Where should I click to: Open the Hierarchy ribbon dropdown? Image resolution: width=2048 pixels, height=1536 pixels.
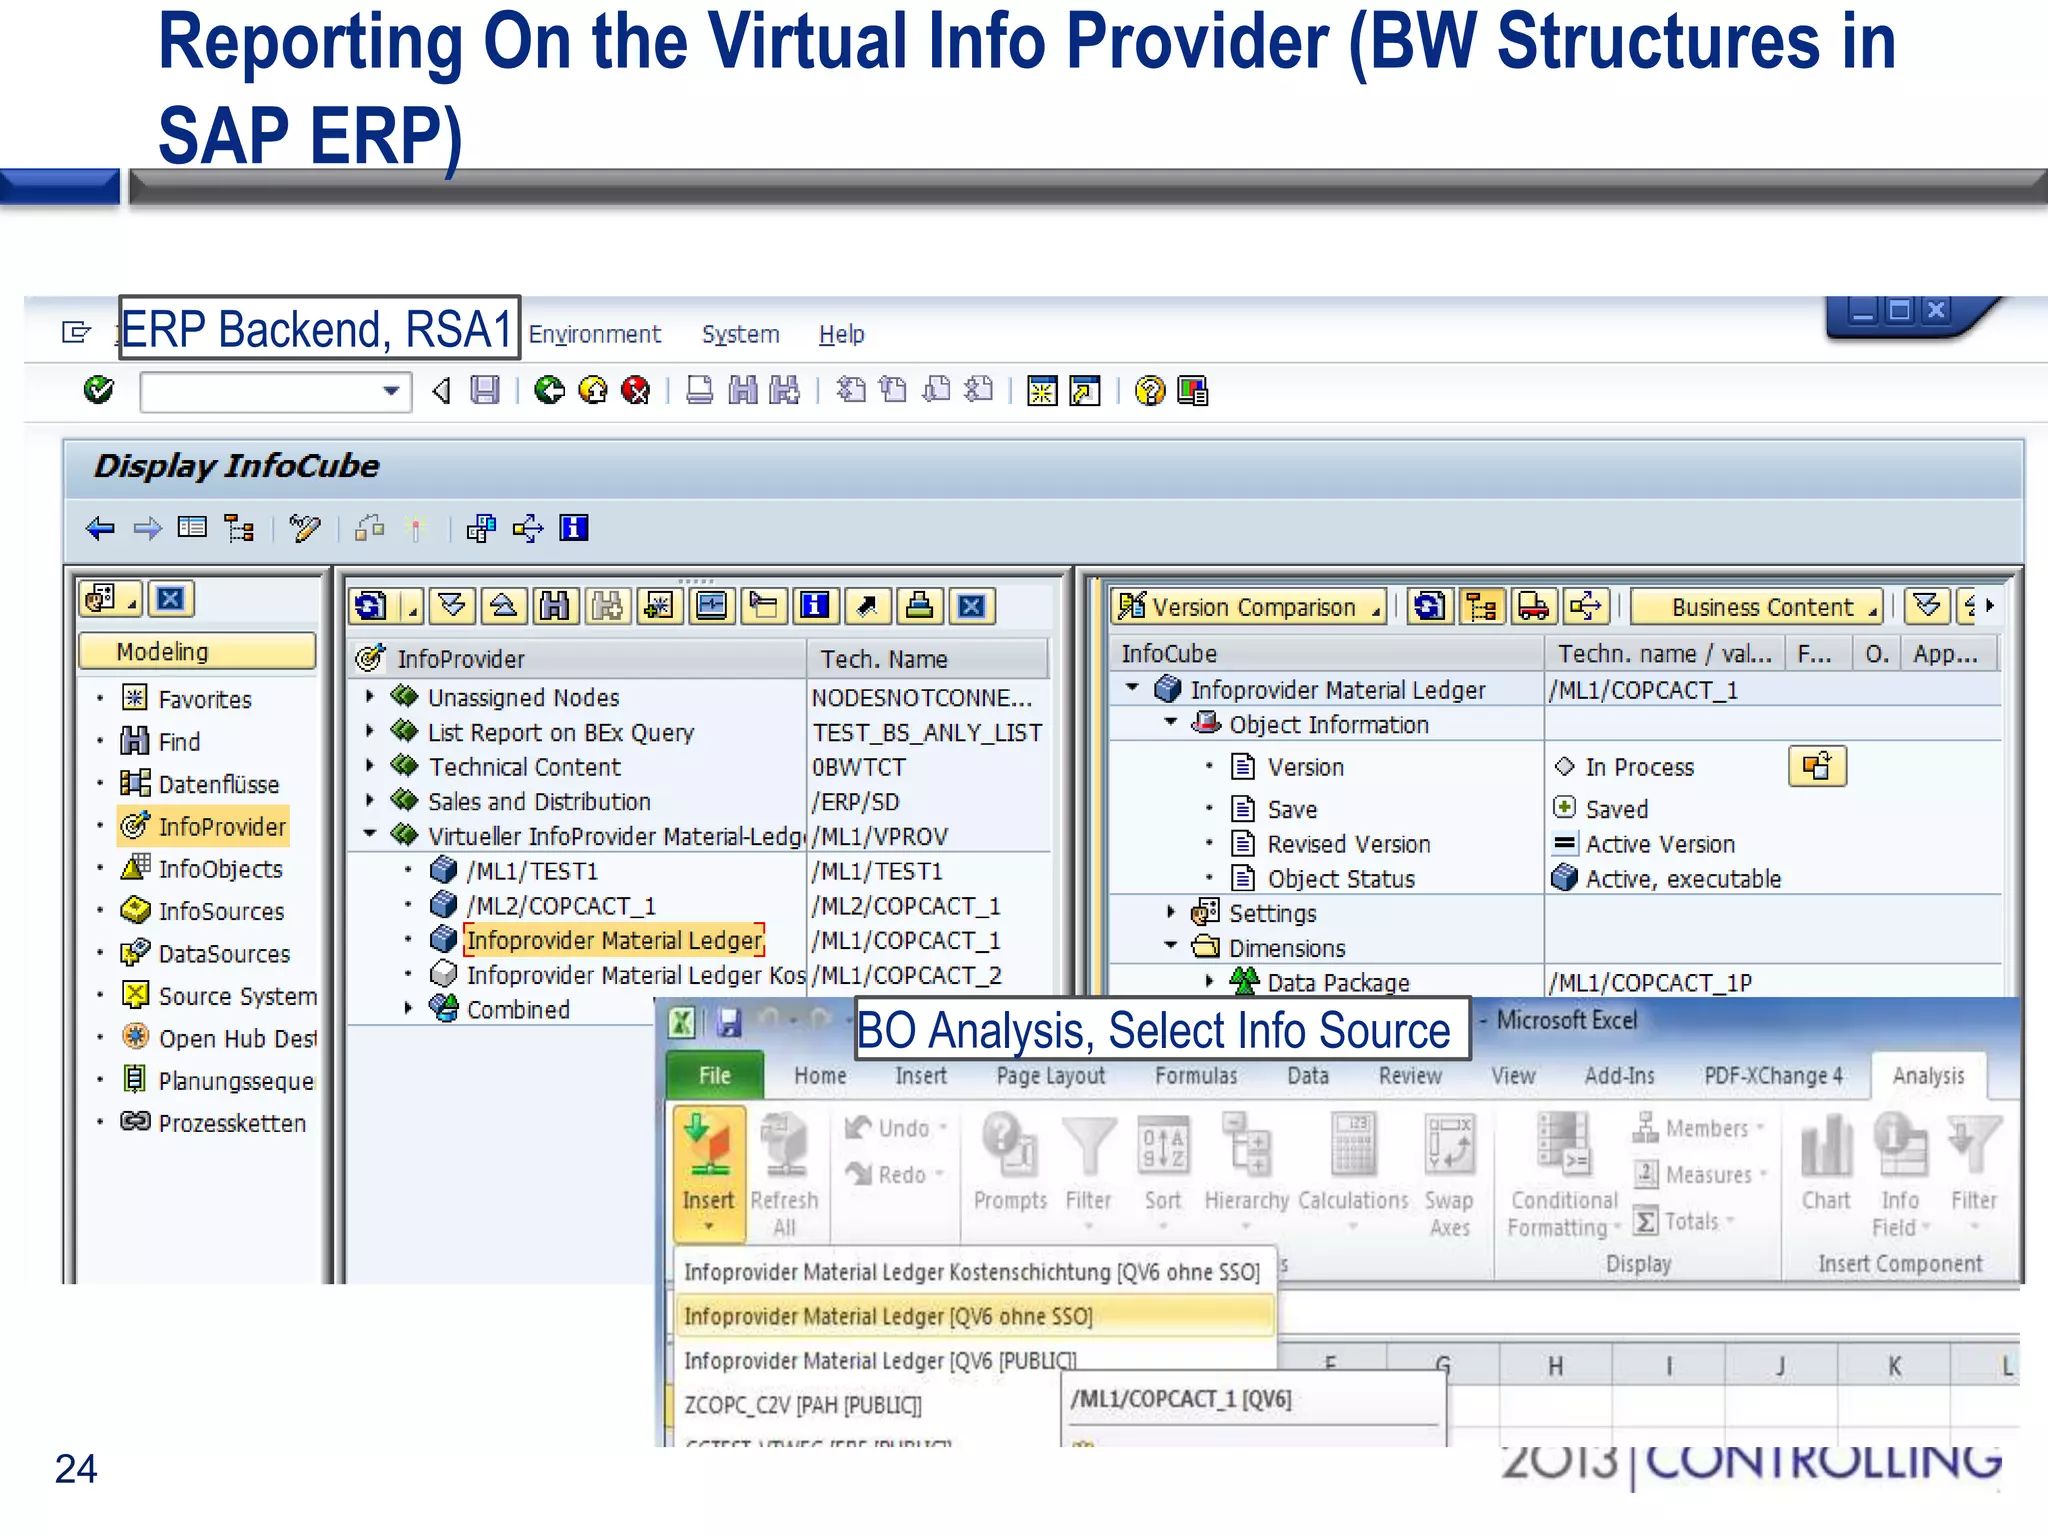click(x=1246, y=1172)
